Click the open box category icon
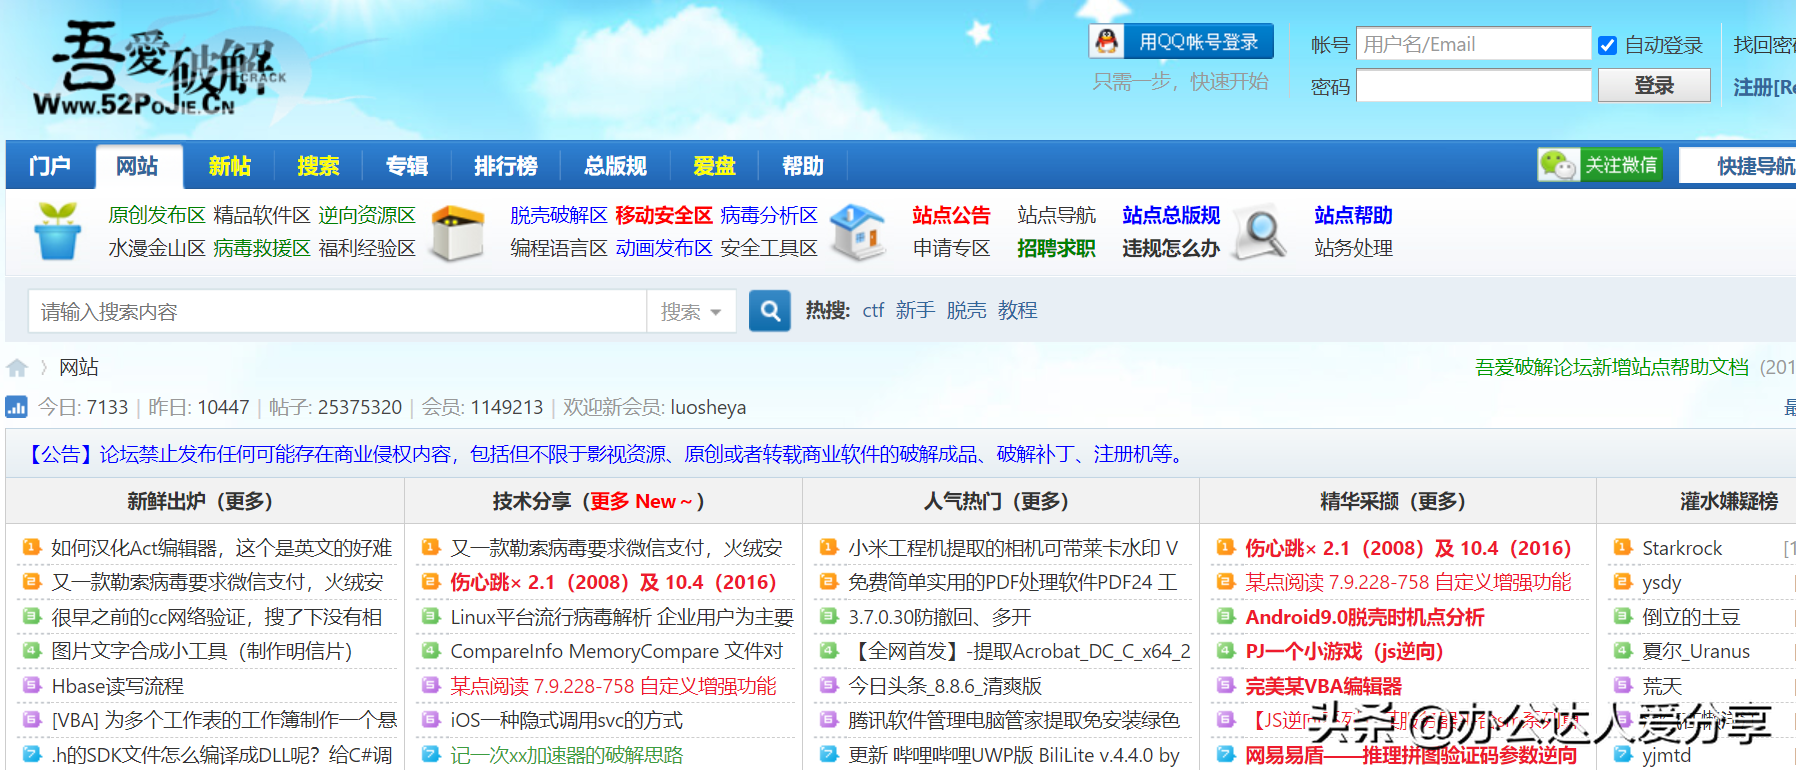The height and width of the screenshot is (770, 1796). coord(457,233)
